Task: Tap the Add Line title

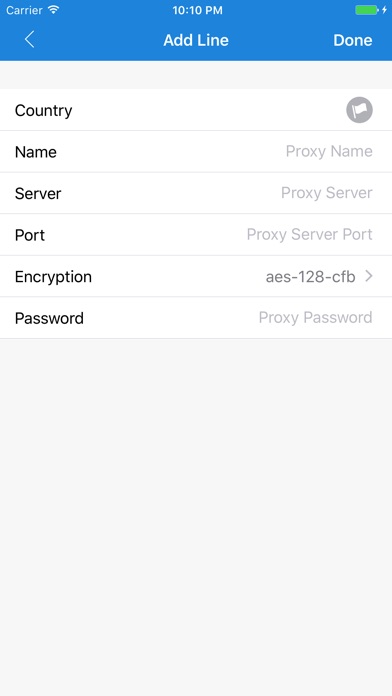Action: 196,40
